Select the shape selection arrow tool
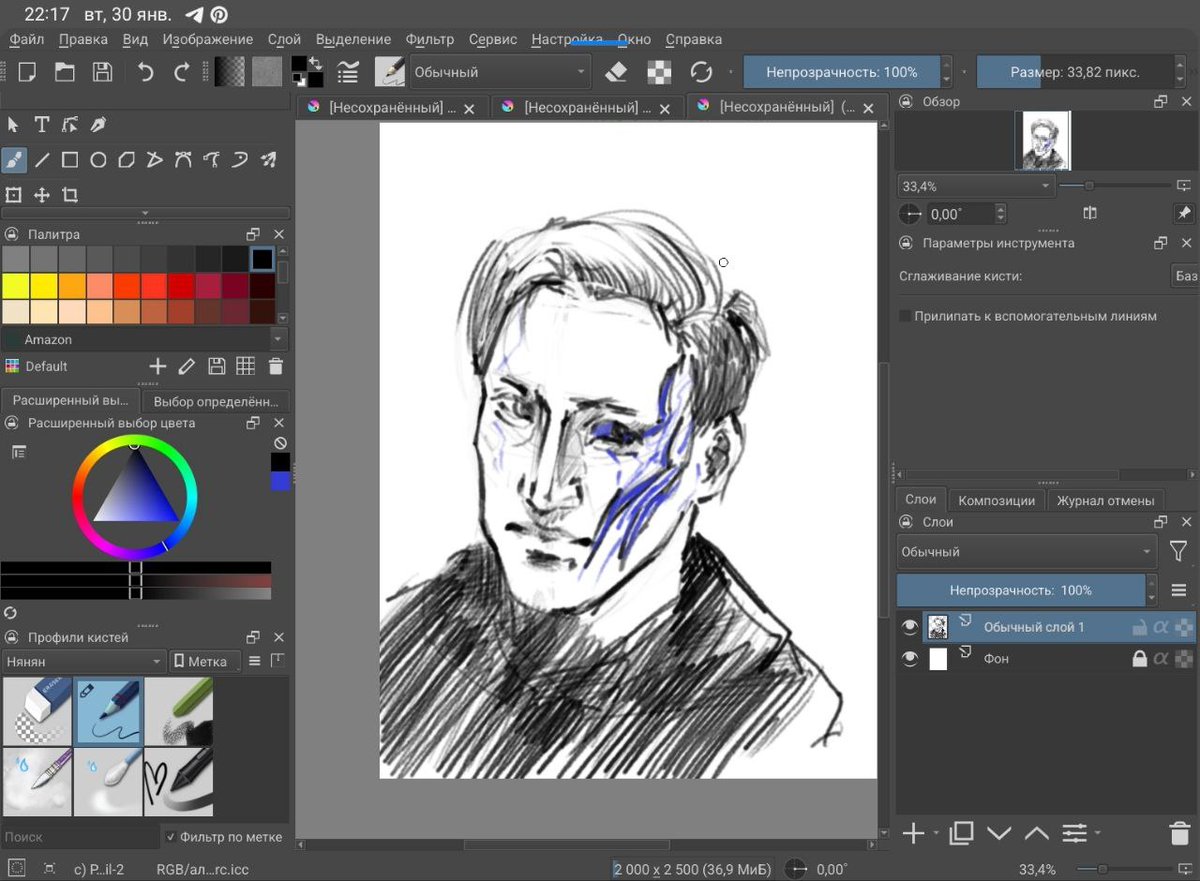 pyautogui.click(x=14, y=125)
